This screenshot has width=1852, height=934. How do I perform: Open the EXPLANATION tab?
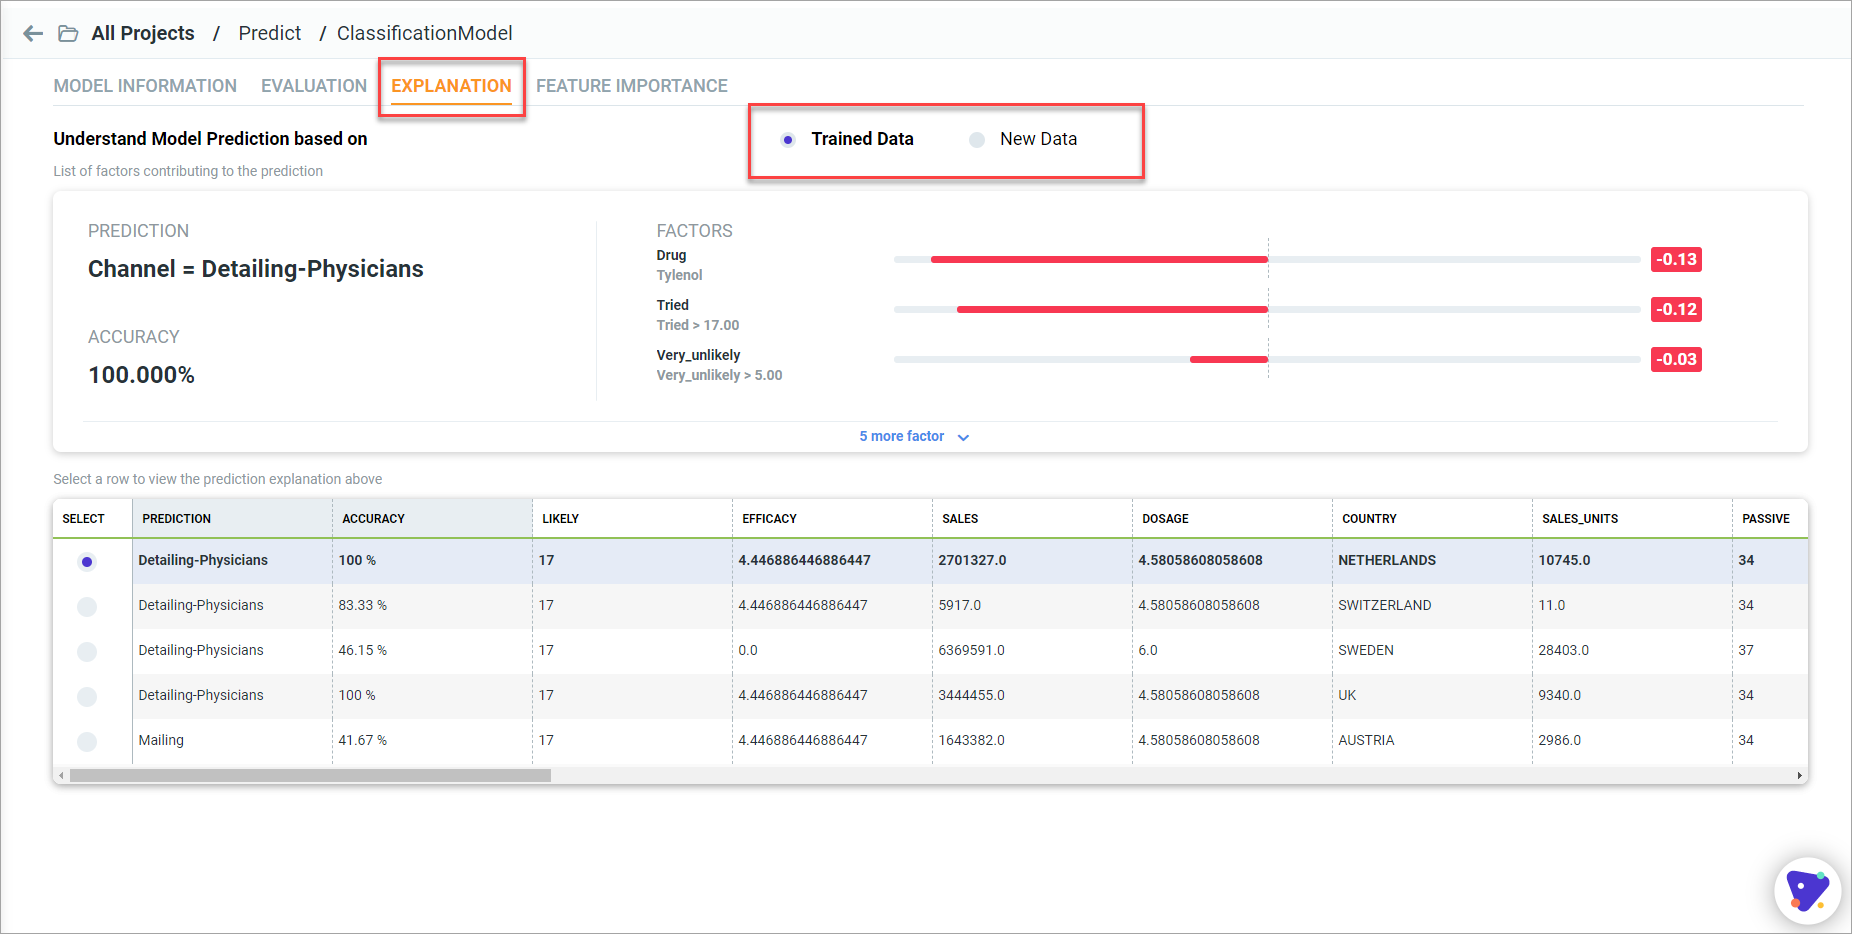pos(451,86)
